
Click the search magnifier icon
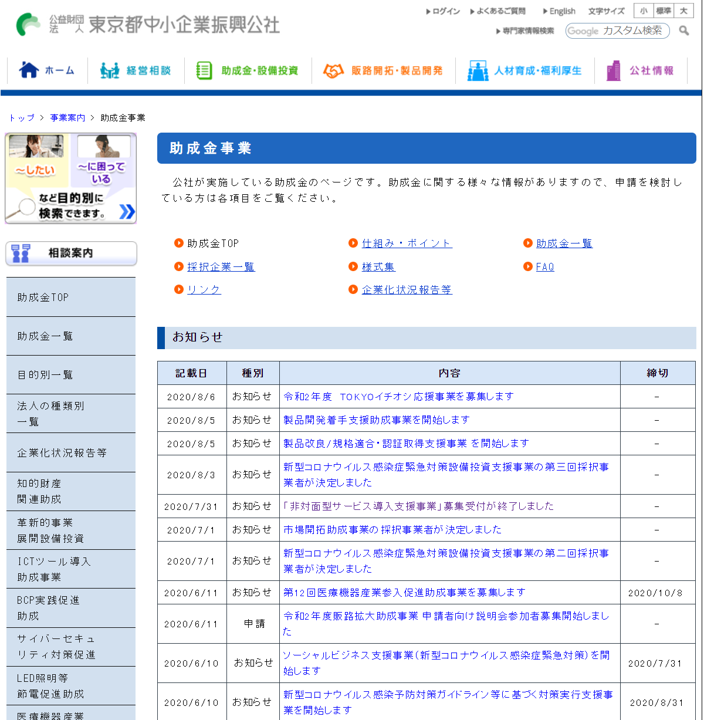click(x=684, y=31)
